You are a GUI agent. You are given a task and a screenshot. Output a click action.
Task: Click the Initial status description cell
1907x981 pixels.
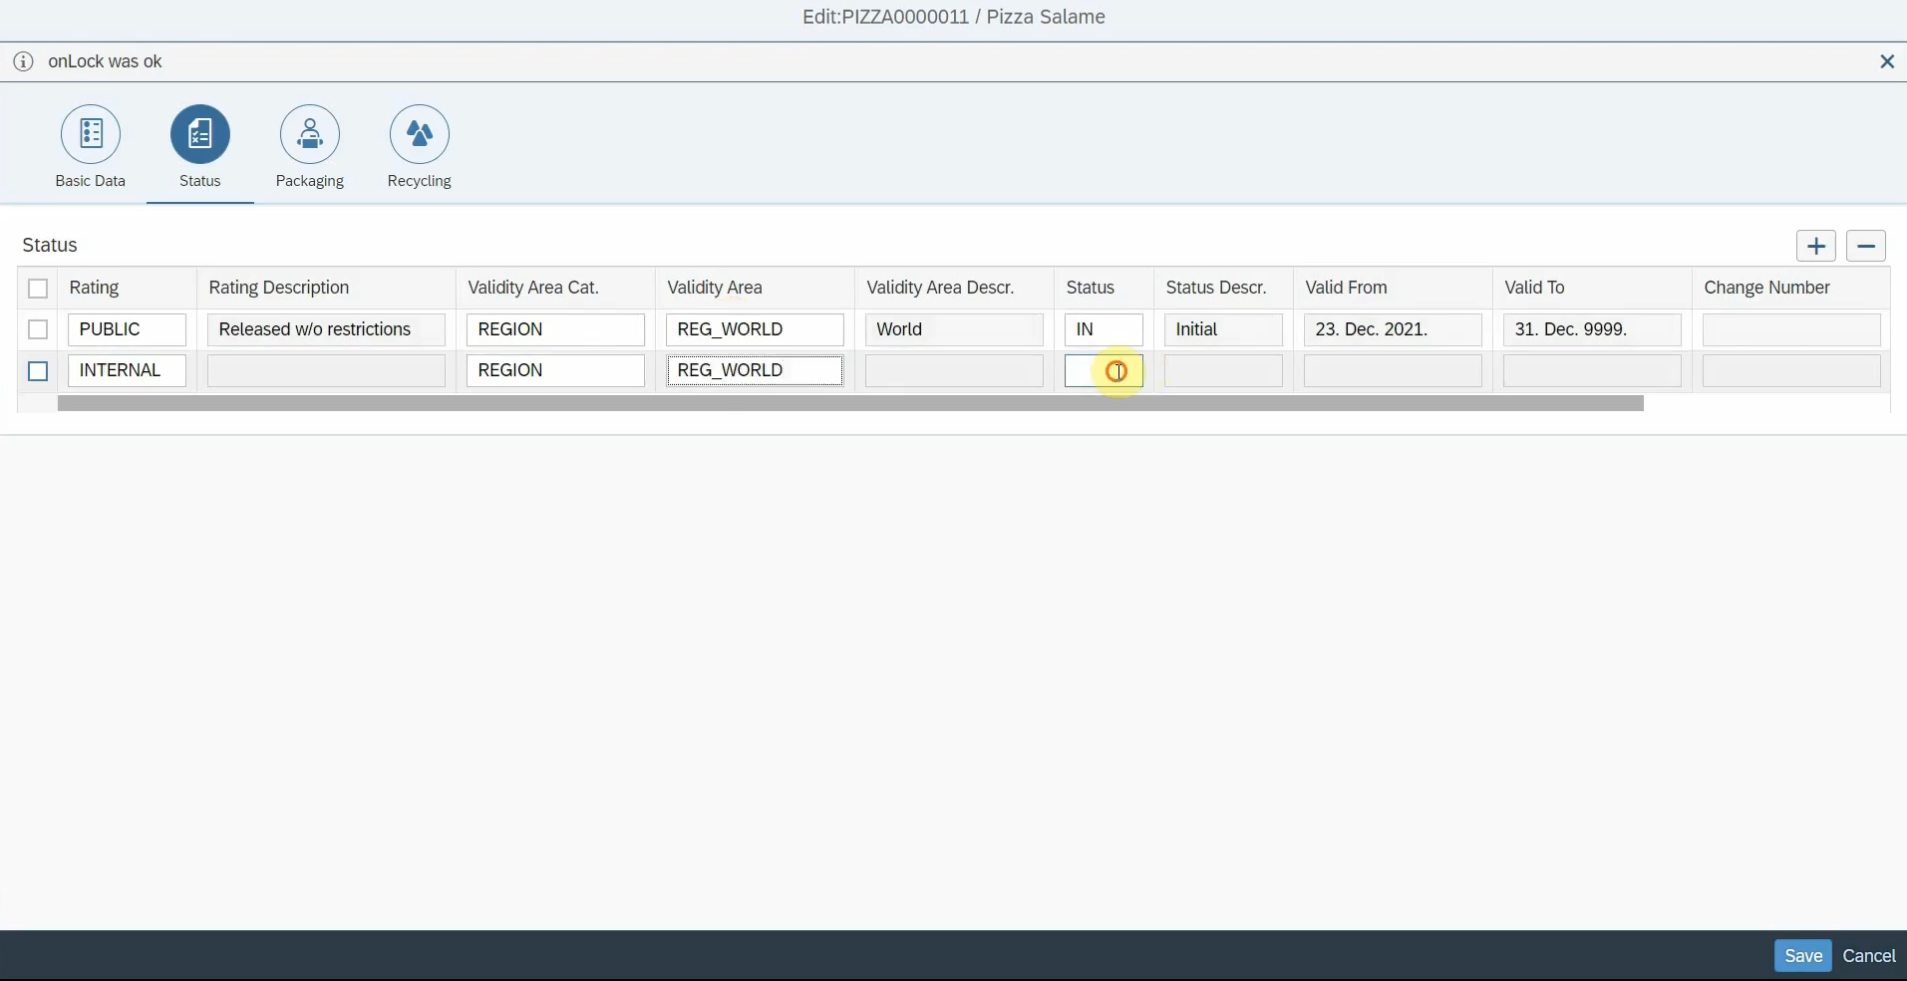(x=1223, y=329)
